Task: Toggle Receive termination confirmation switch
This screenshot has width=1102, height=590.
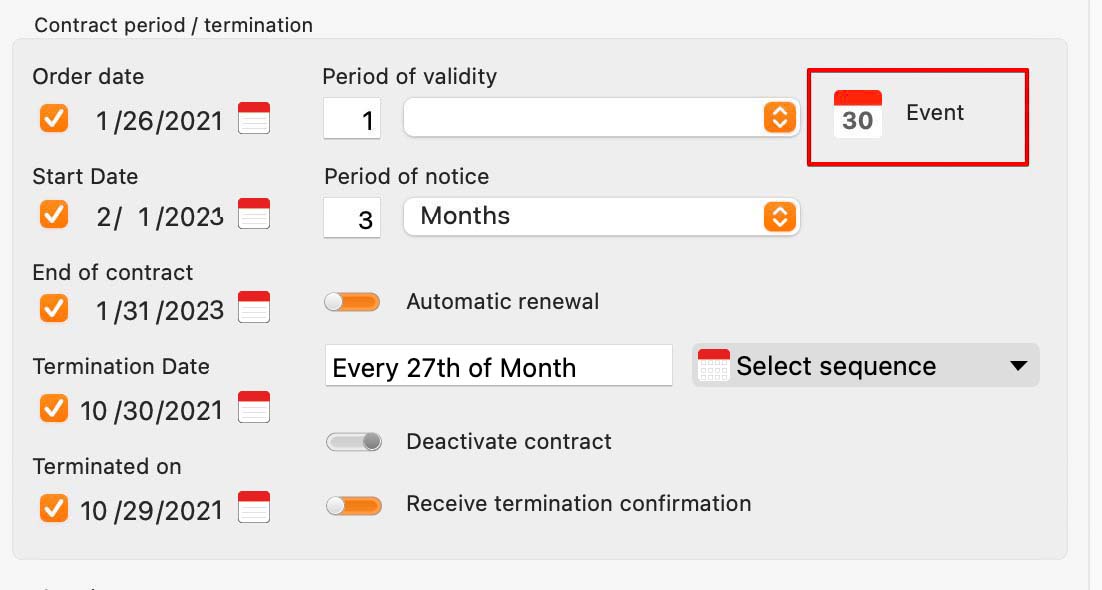Action: pos(354,505)
